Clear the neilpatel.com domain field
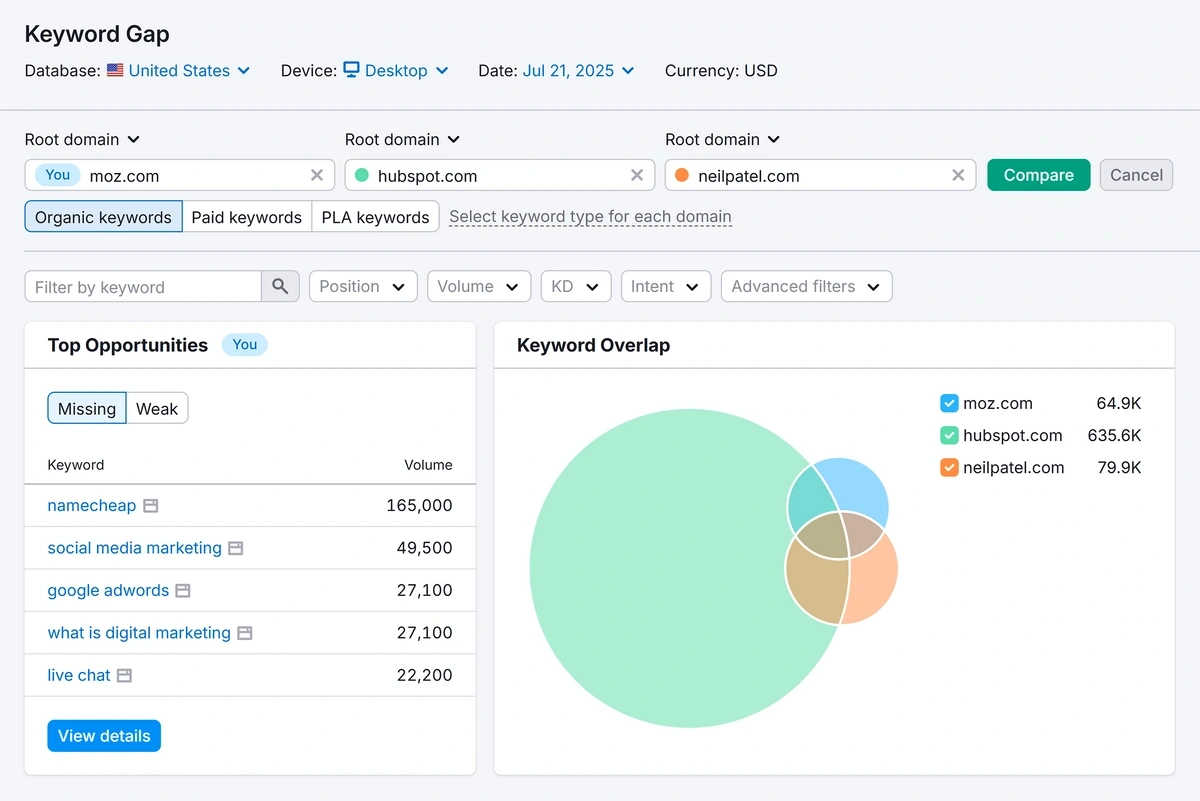The height and width of the screenshot is (801, 1200). (x=958, y=175)
